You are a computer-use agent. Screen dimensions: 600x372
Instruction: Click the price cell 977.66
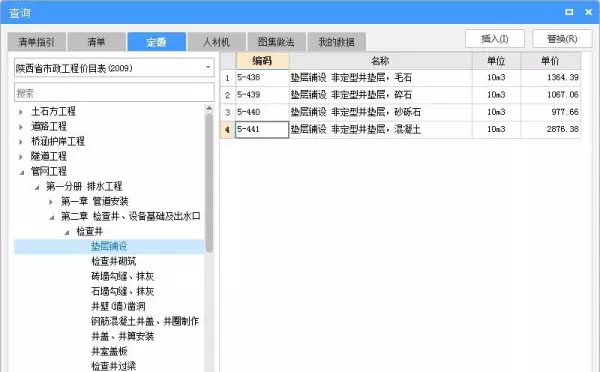(551, 112)
